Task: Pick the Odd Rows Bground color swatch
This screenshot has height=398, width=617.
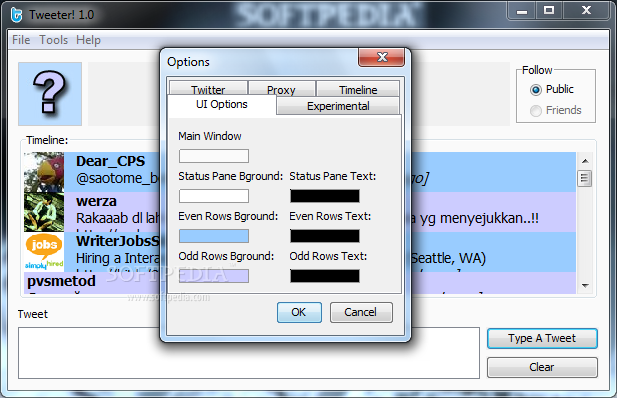Action: click(214, 276)
